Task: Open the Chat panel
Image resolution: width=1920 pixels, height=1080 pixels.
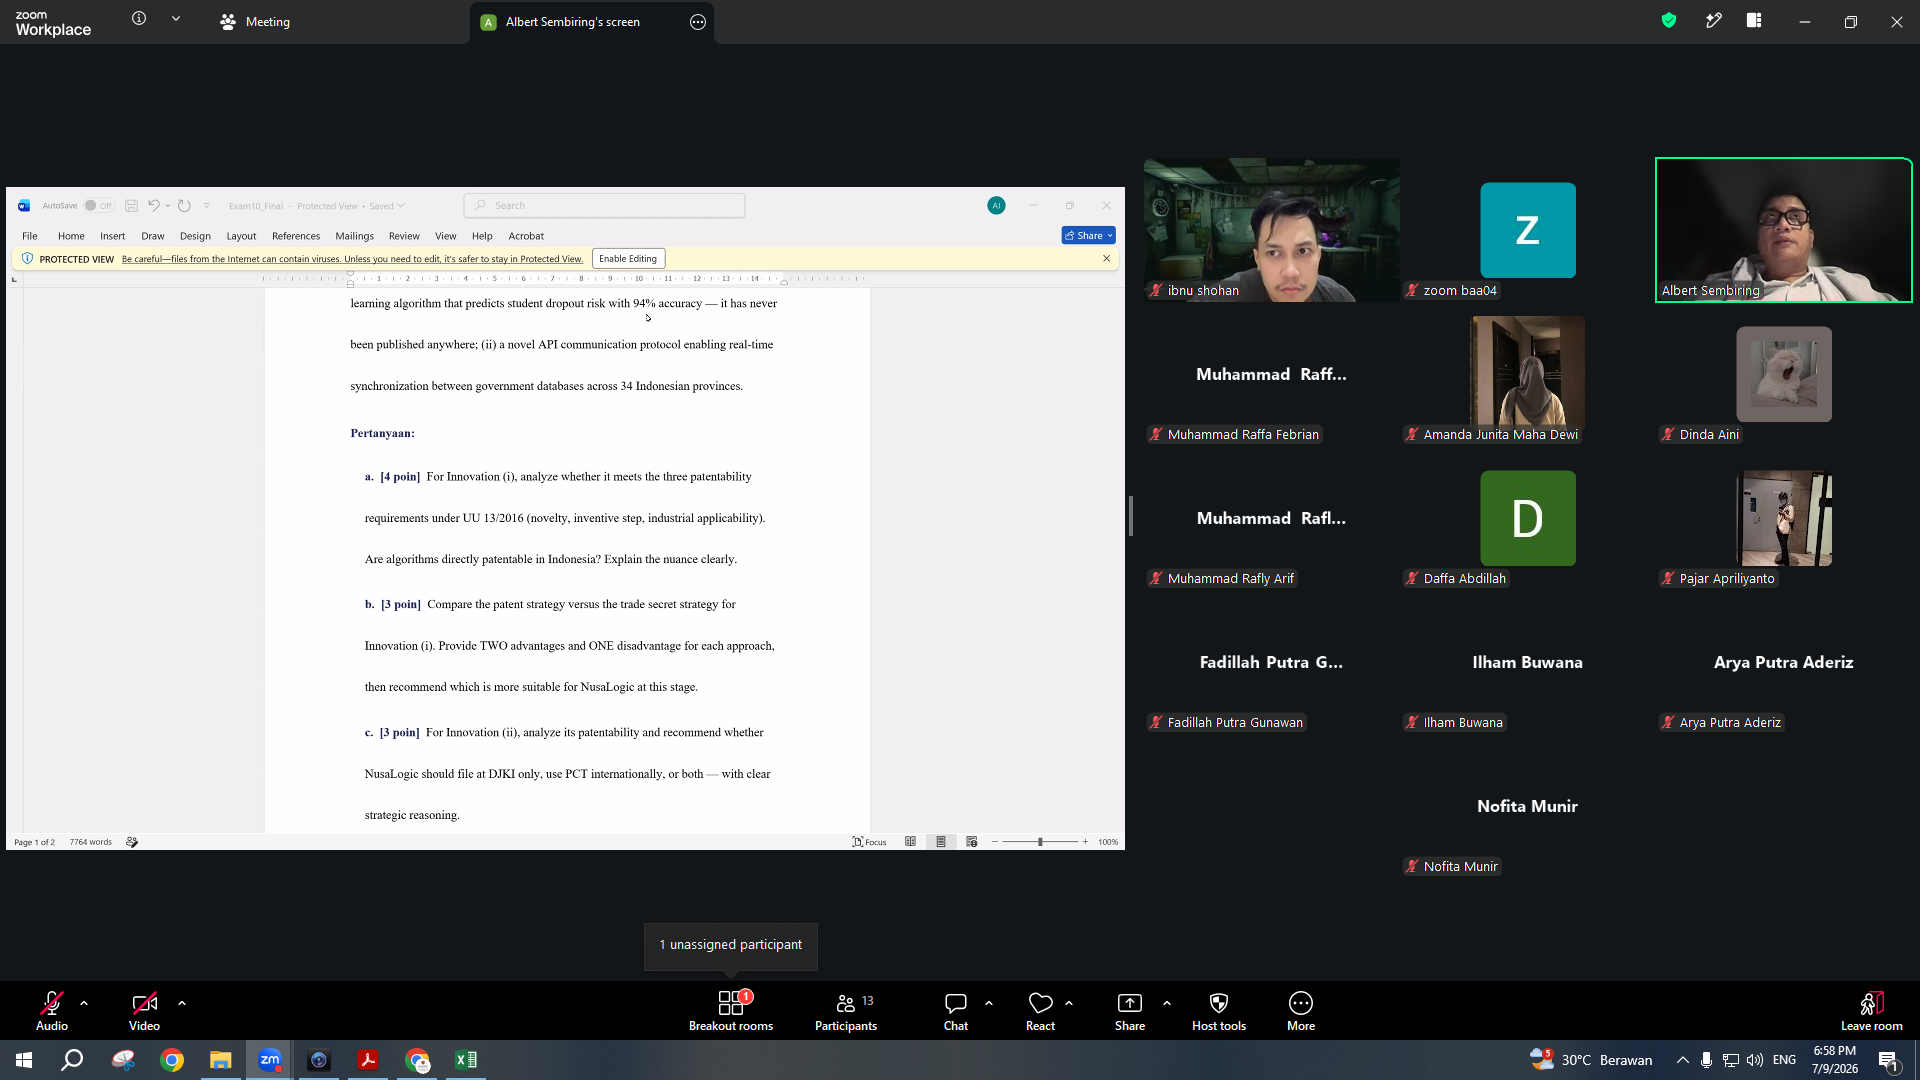Action: pos(956,1010)
